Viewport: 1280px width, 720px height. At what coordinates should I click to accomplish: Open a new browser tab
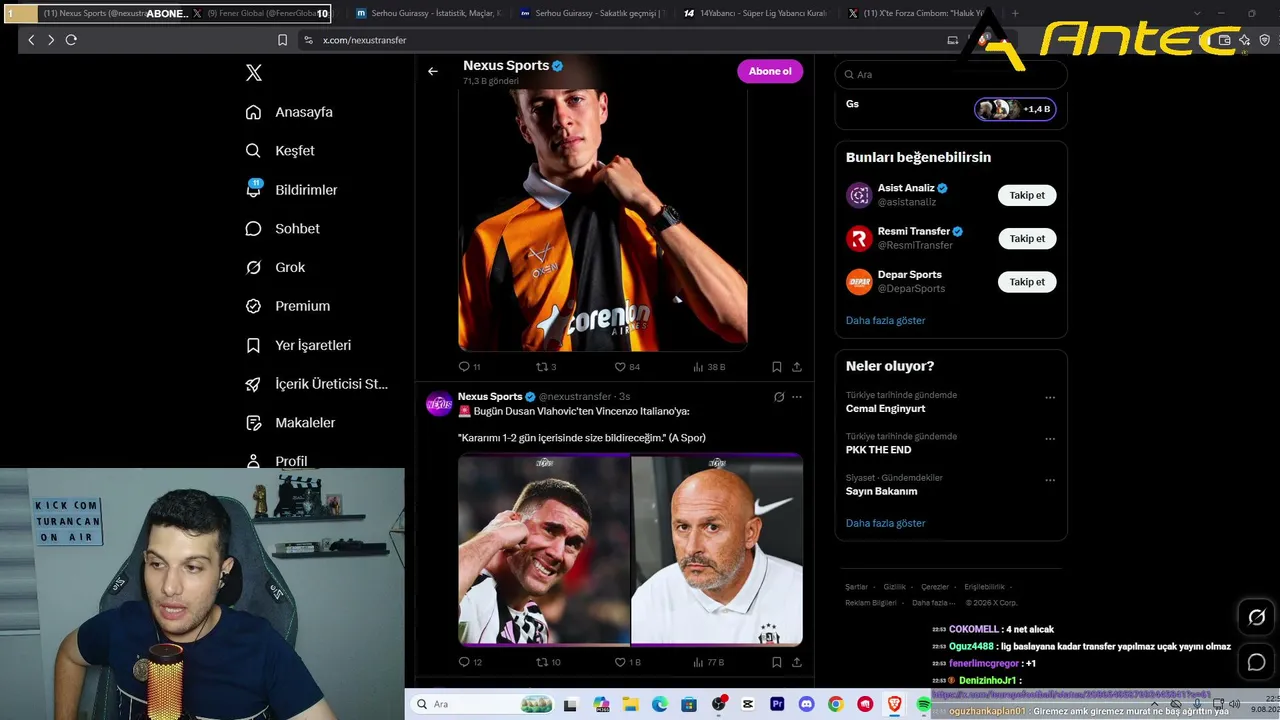click(1015, 14)
